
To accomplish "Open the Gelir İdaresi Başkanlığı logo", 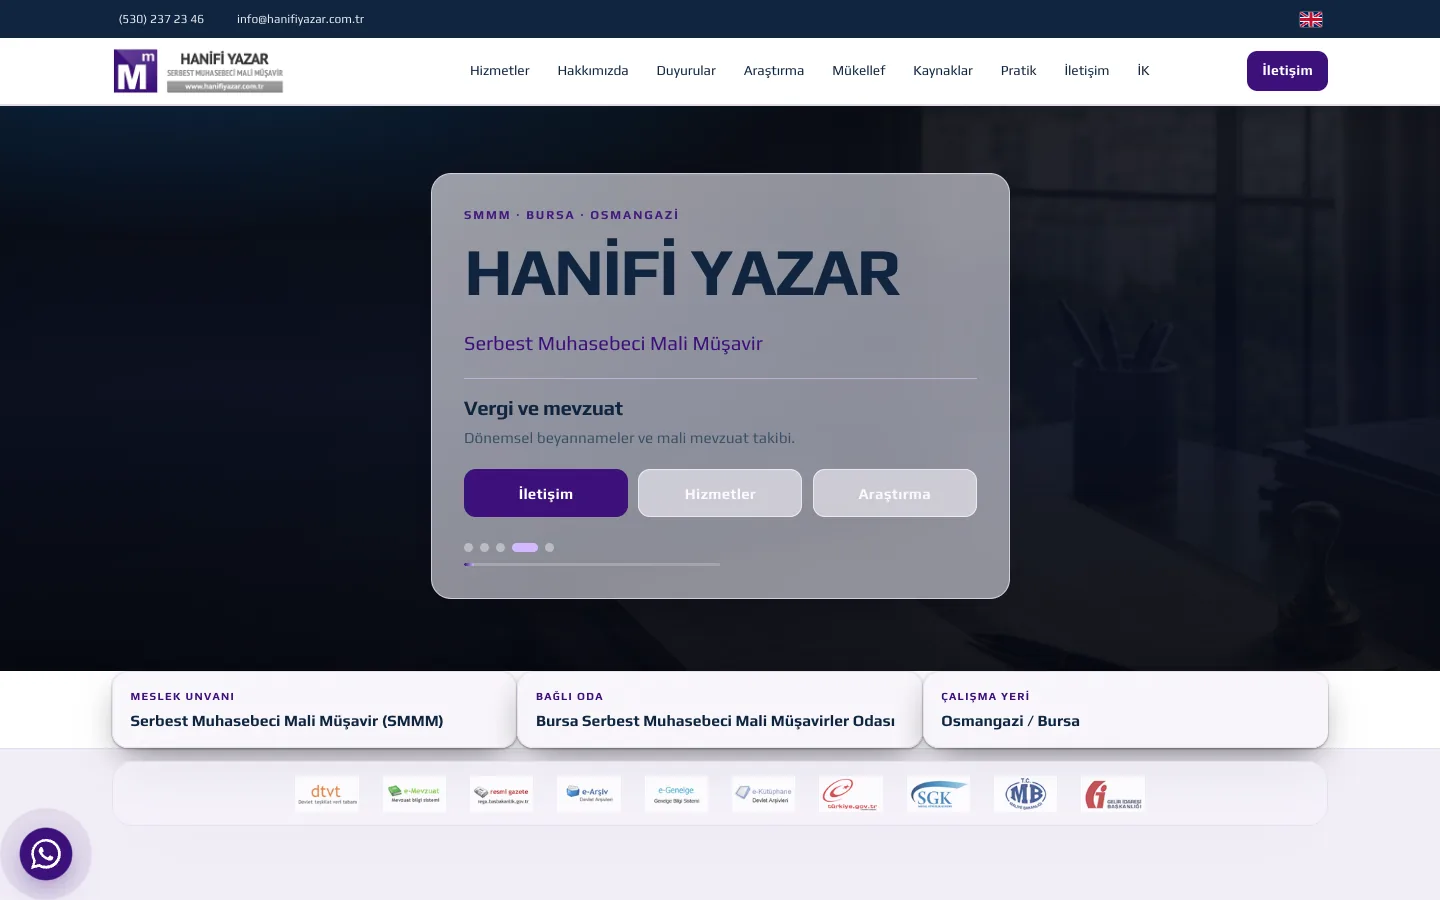I will 1113,794.
